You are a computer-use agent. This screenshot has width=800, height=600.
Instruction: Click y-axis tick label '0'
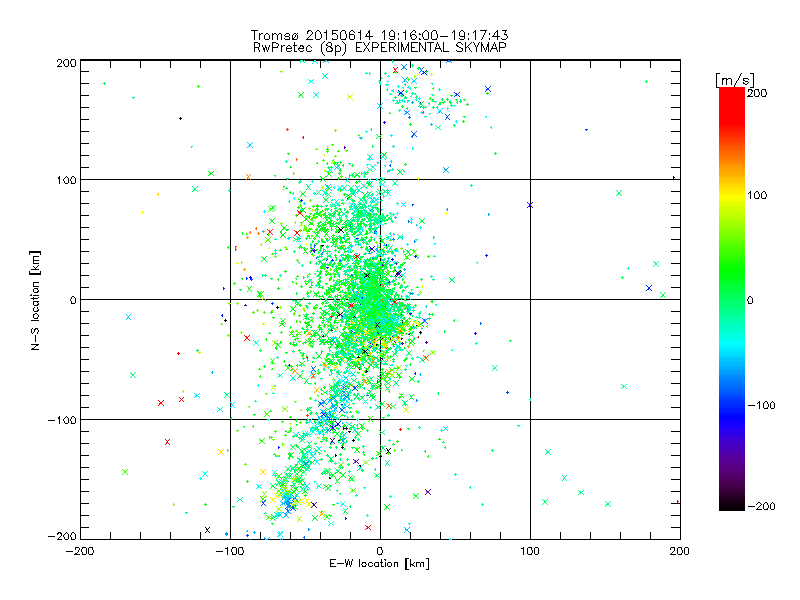coord(73,300)
